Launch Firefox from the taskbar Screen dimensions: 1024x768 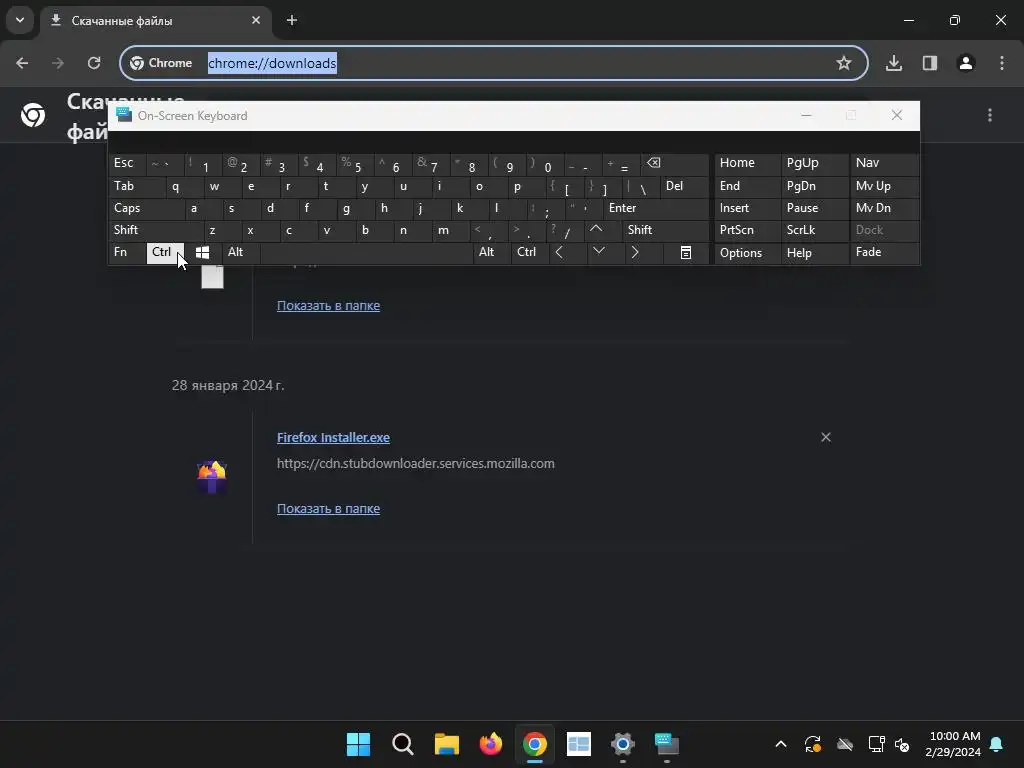click(x=490, y=744)
